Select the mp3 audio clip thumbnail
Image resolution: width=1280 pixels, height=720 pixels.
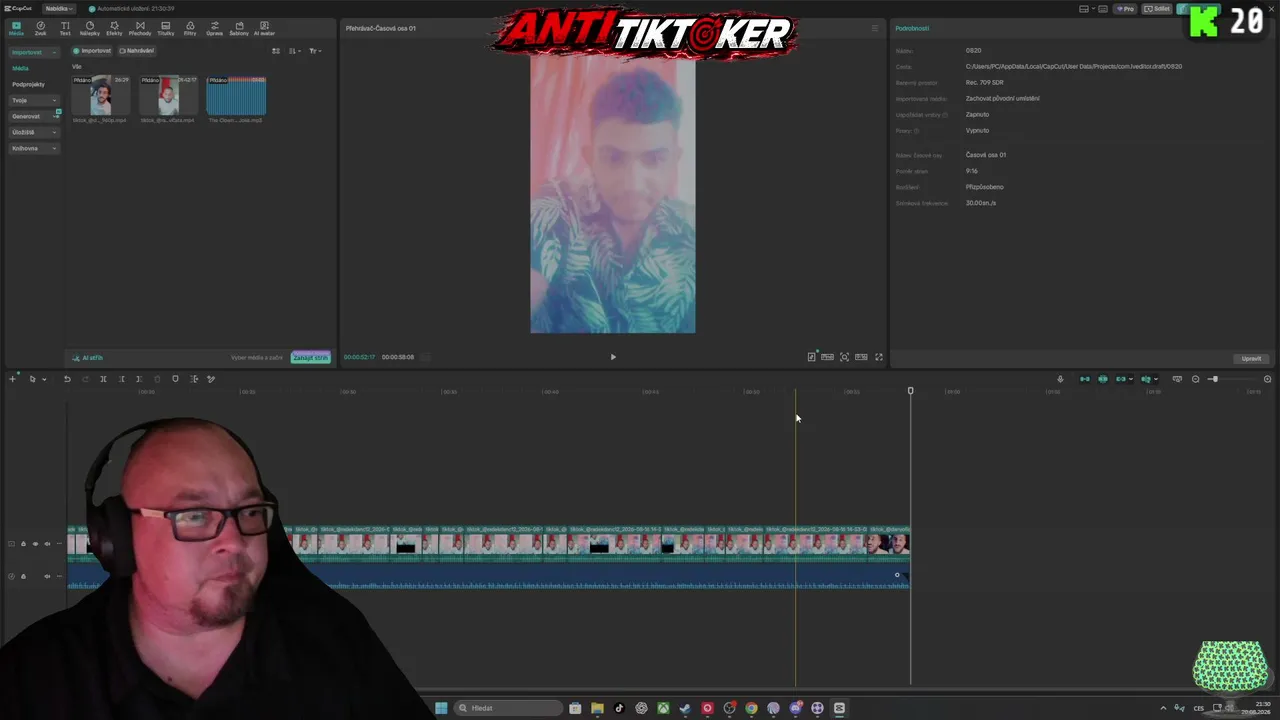(x=236, y=96)
